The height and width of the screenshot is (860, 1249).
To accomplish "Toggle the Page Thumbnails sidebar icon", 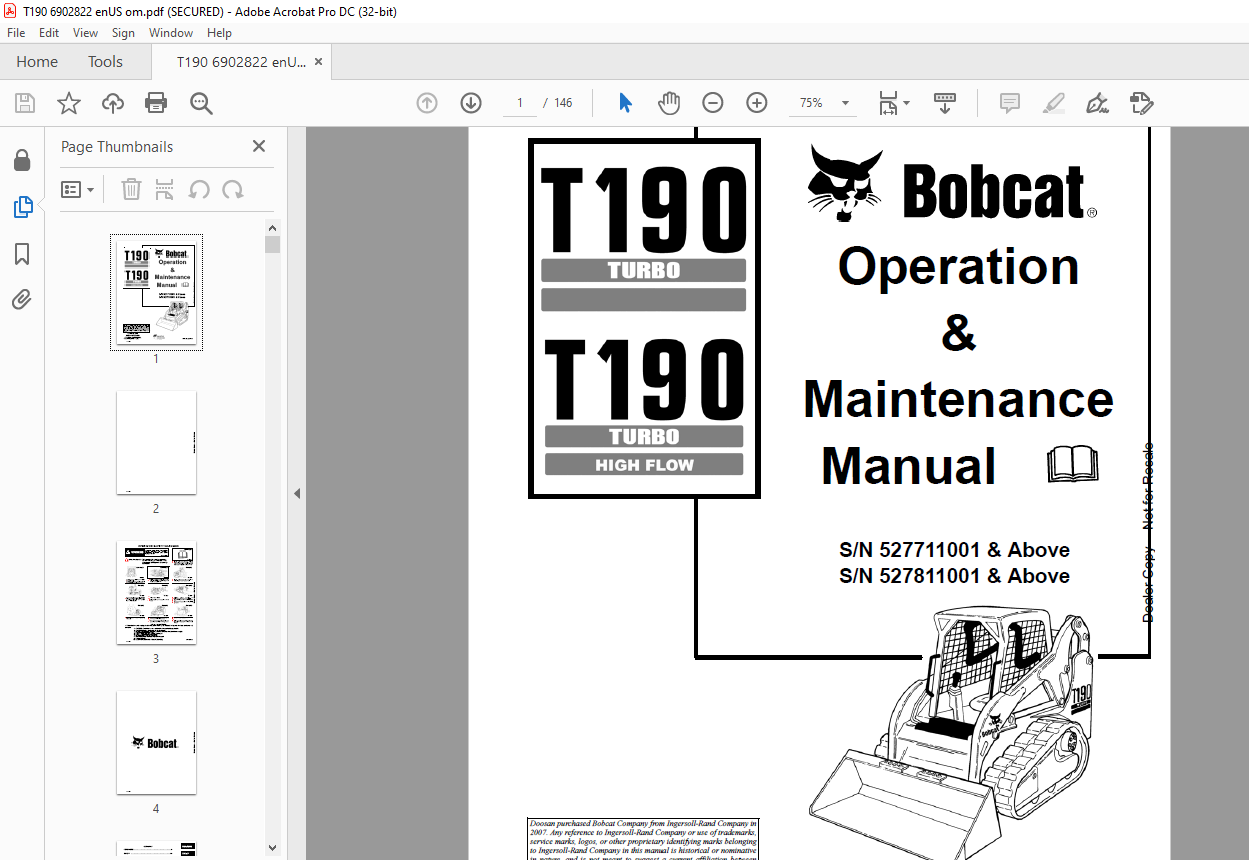I will [x=22, y=207].
